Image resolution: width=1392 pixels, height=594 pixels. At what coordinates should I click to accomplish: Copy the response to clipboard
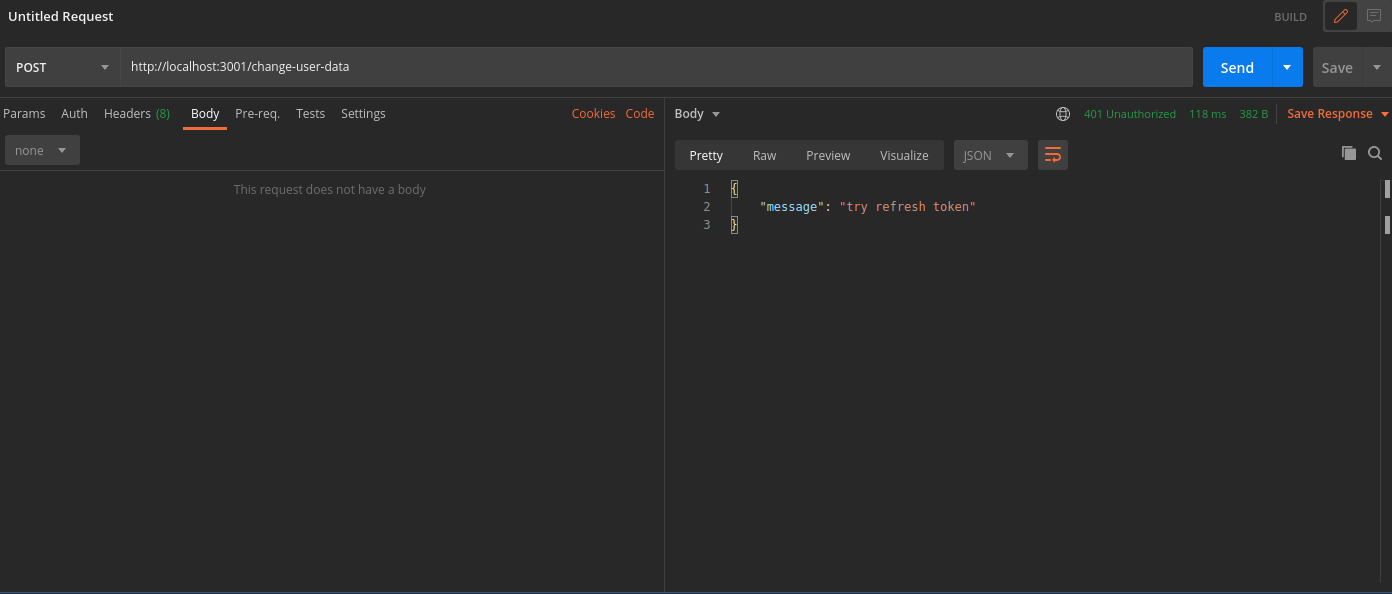(x=1348, y=153)
